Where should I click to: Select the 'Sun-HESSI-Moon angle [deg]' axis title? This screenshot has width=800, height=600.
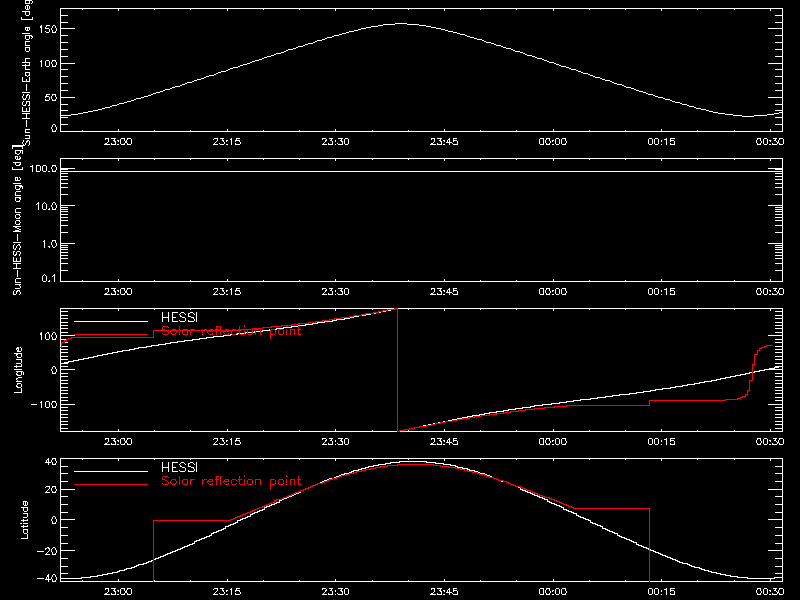[x=17, y=220]
